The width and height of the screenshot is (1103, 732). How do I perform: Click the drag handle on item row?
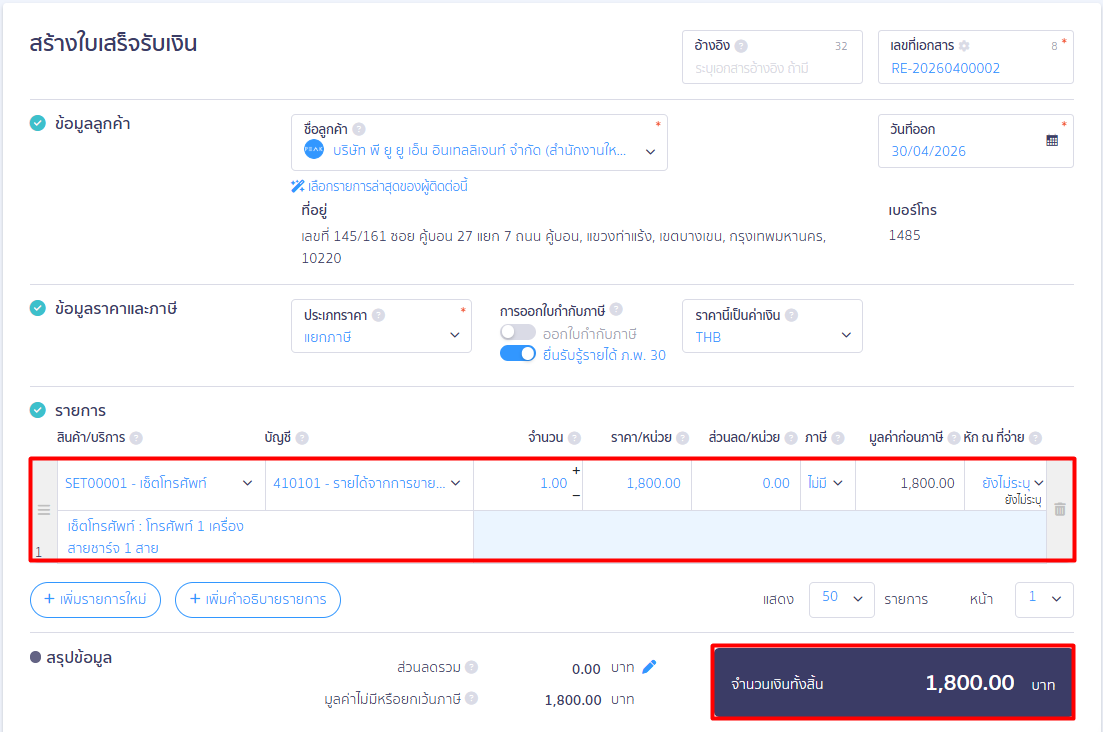click(x=43, y=510)
